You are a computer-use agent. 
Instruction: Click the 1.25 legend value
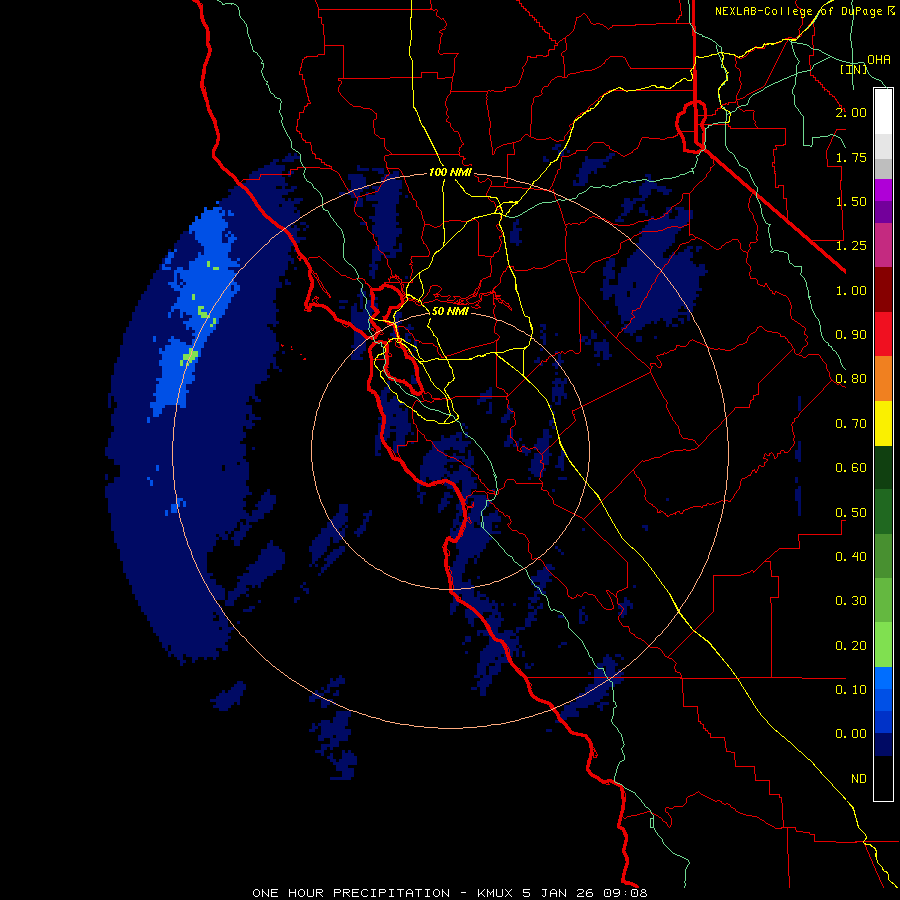tap(851, 246)
